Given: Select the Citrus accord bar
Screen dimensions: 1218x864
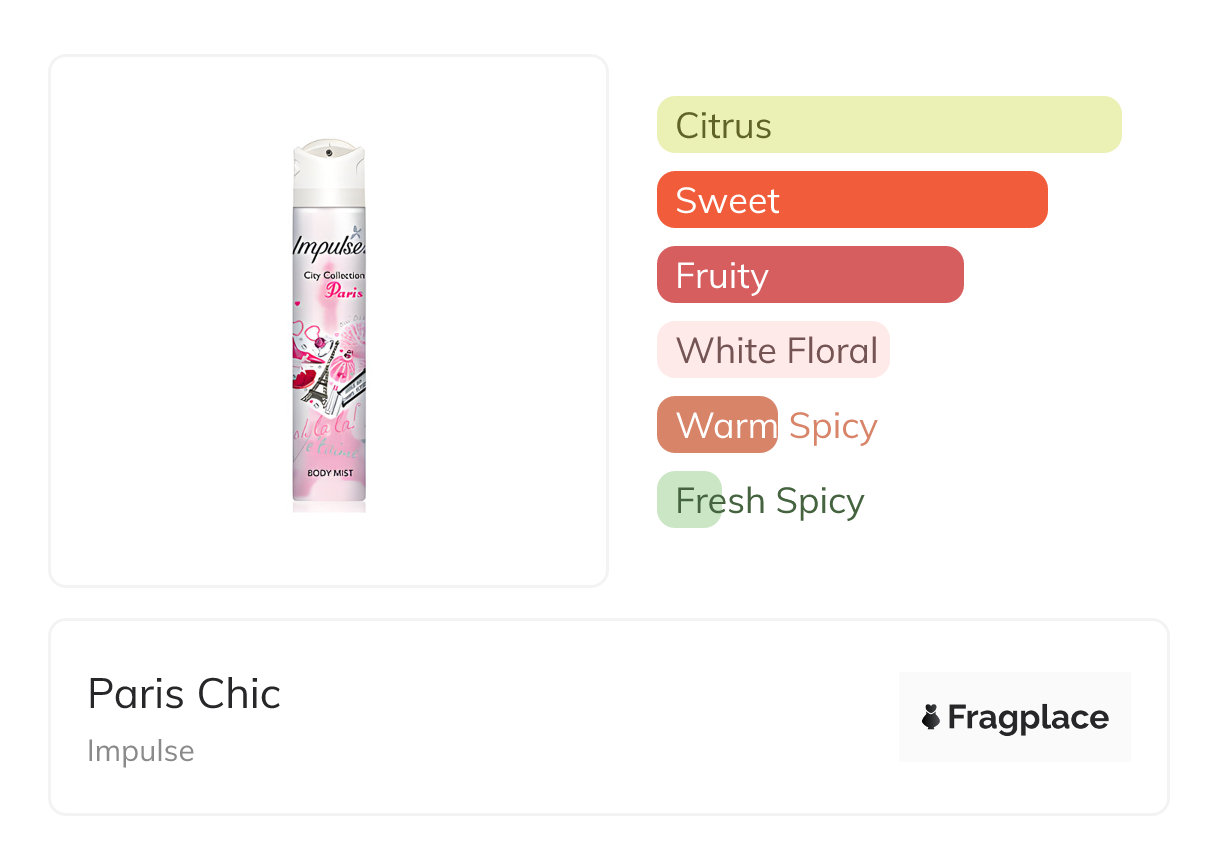Looking at the screenshot, I should (x=889, y=125).
